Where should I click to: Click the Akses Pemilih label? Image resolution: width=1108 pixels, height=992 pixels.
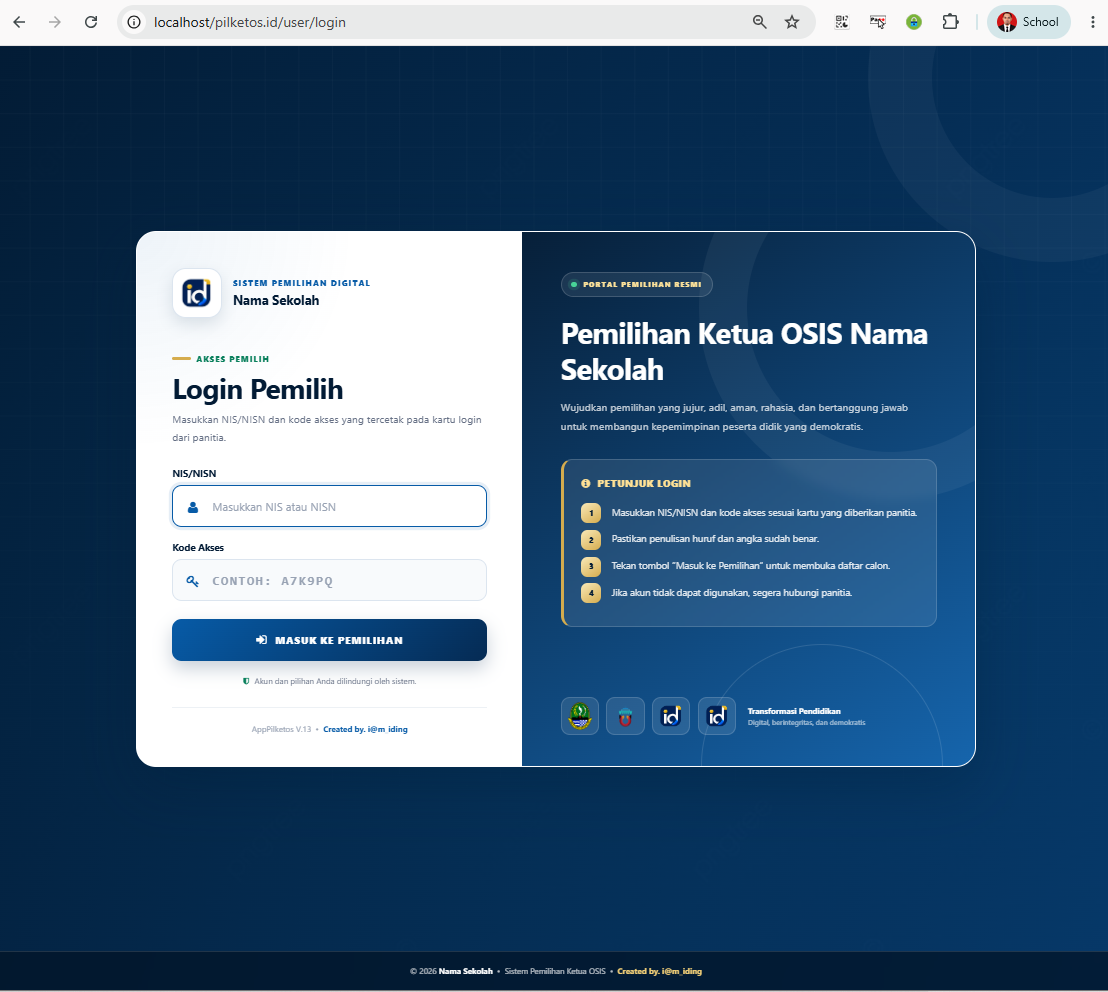232,359
